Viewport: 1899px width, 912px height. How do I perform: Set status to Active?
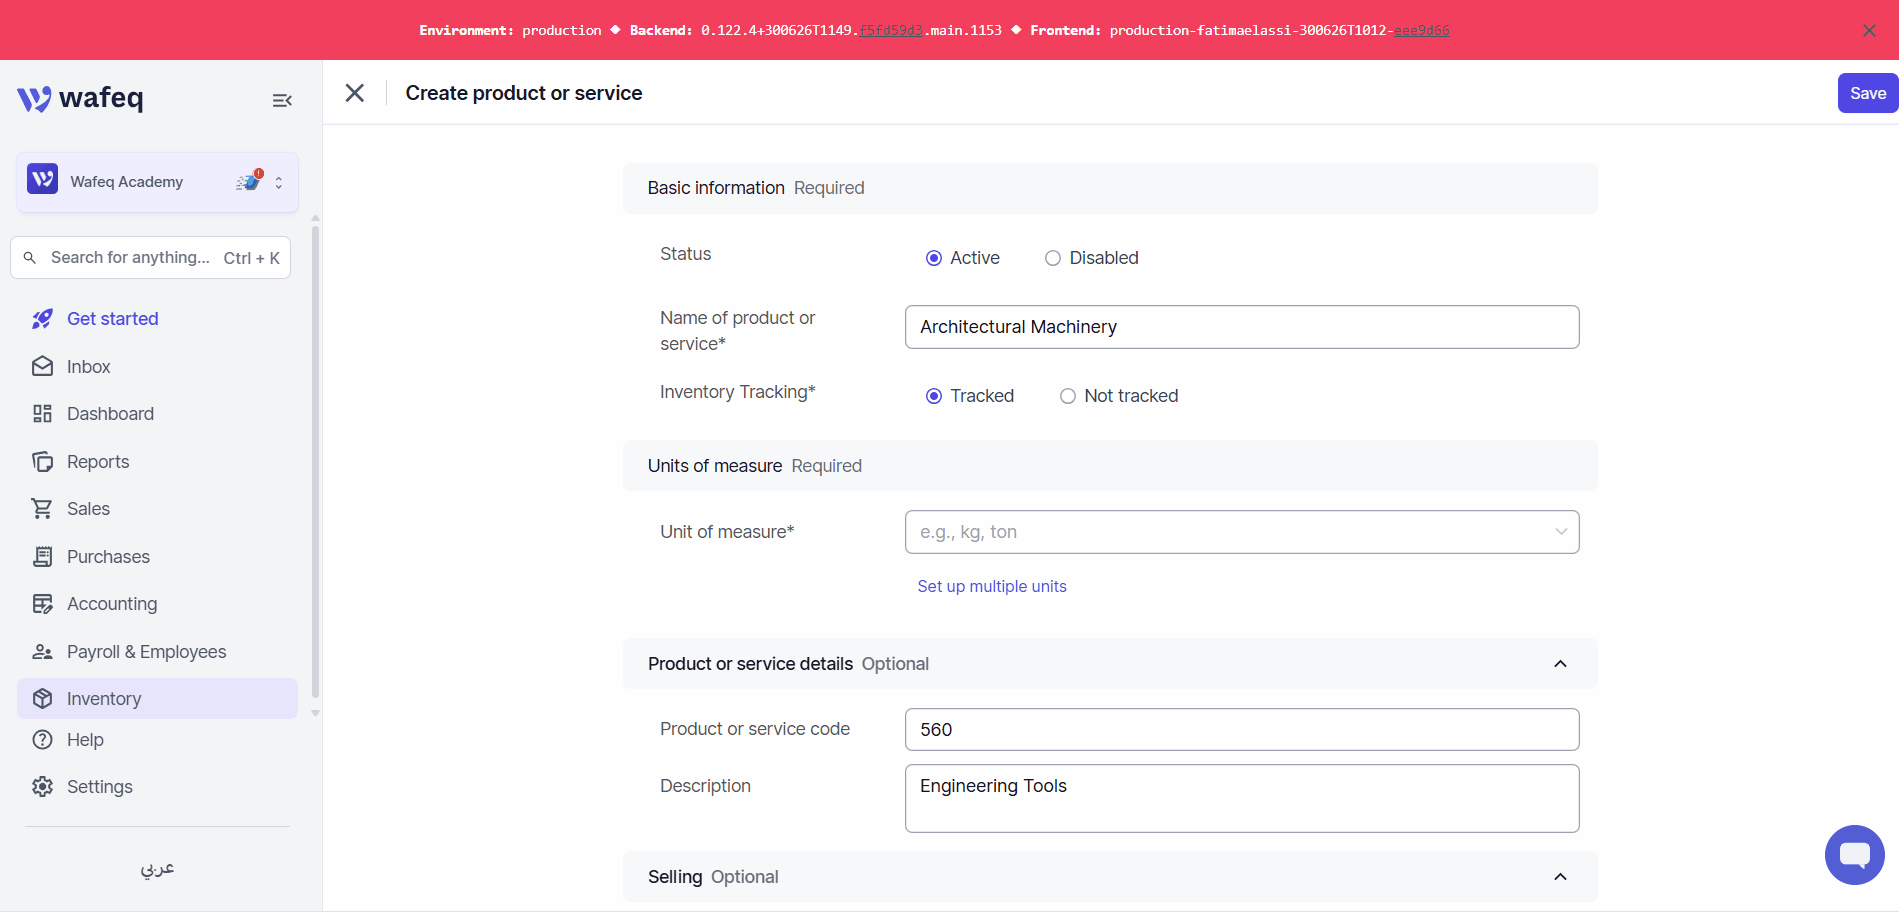[x=934, y=258]
